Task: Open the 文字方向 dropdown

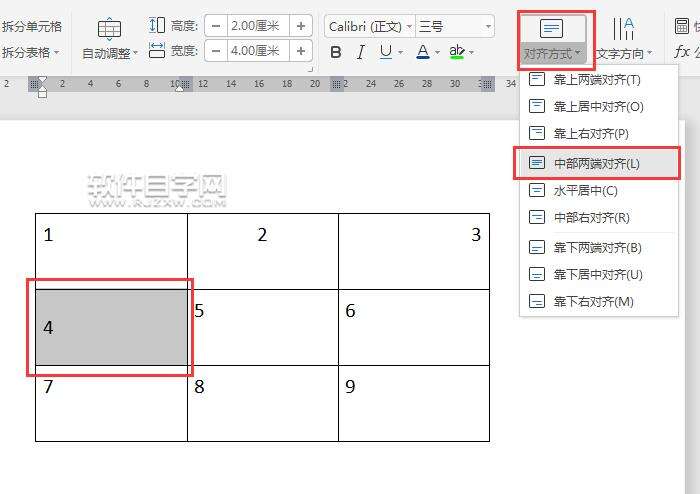Action: [625, 54]
